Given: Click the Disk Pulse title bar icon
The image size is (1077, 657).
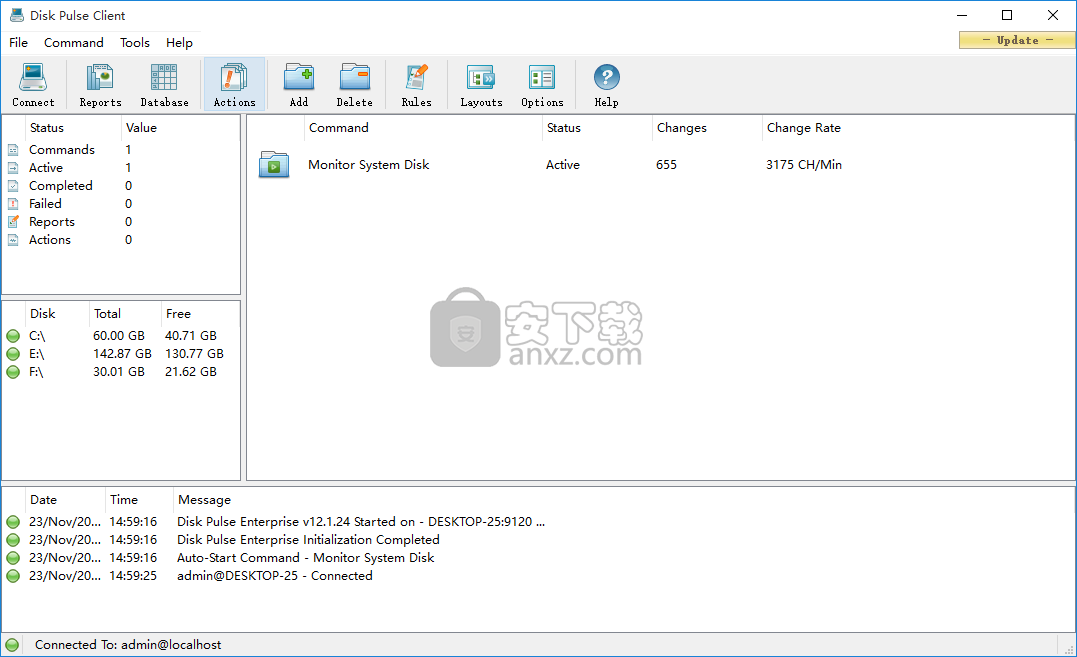Looking at the screenshot, I should click(16, 15).
